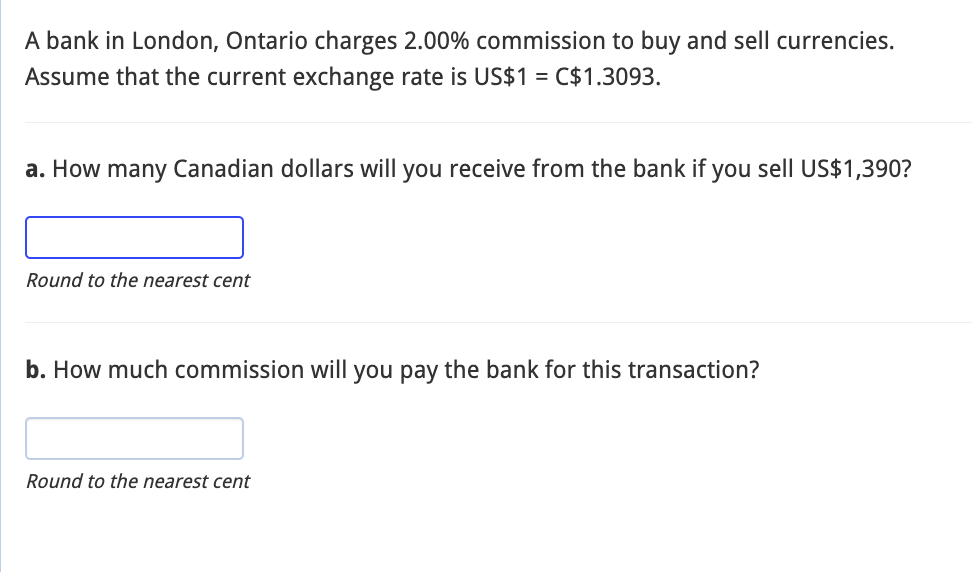Screen dimensions: 974x572
Task: Click the bold "b." question label
Action: point(36,370)
